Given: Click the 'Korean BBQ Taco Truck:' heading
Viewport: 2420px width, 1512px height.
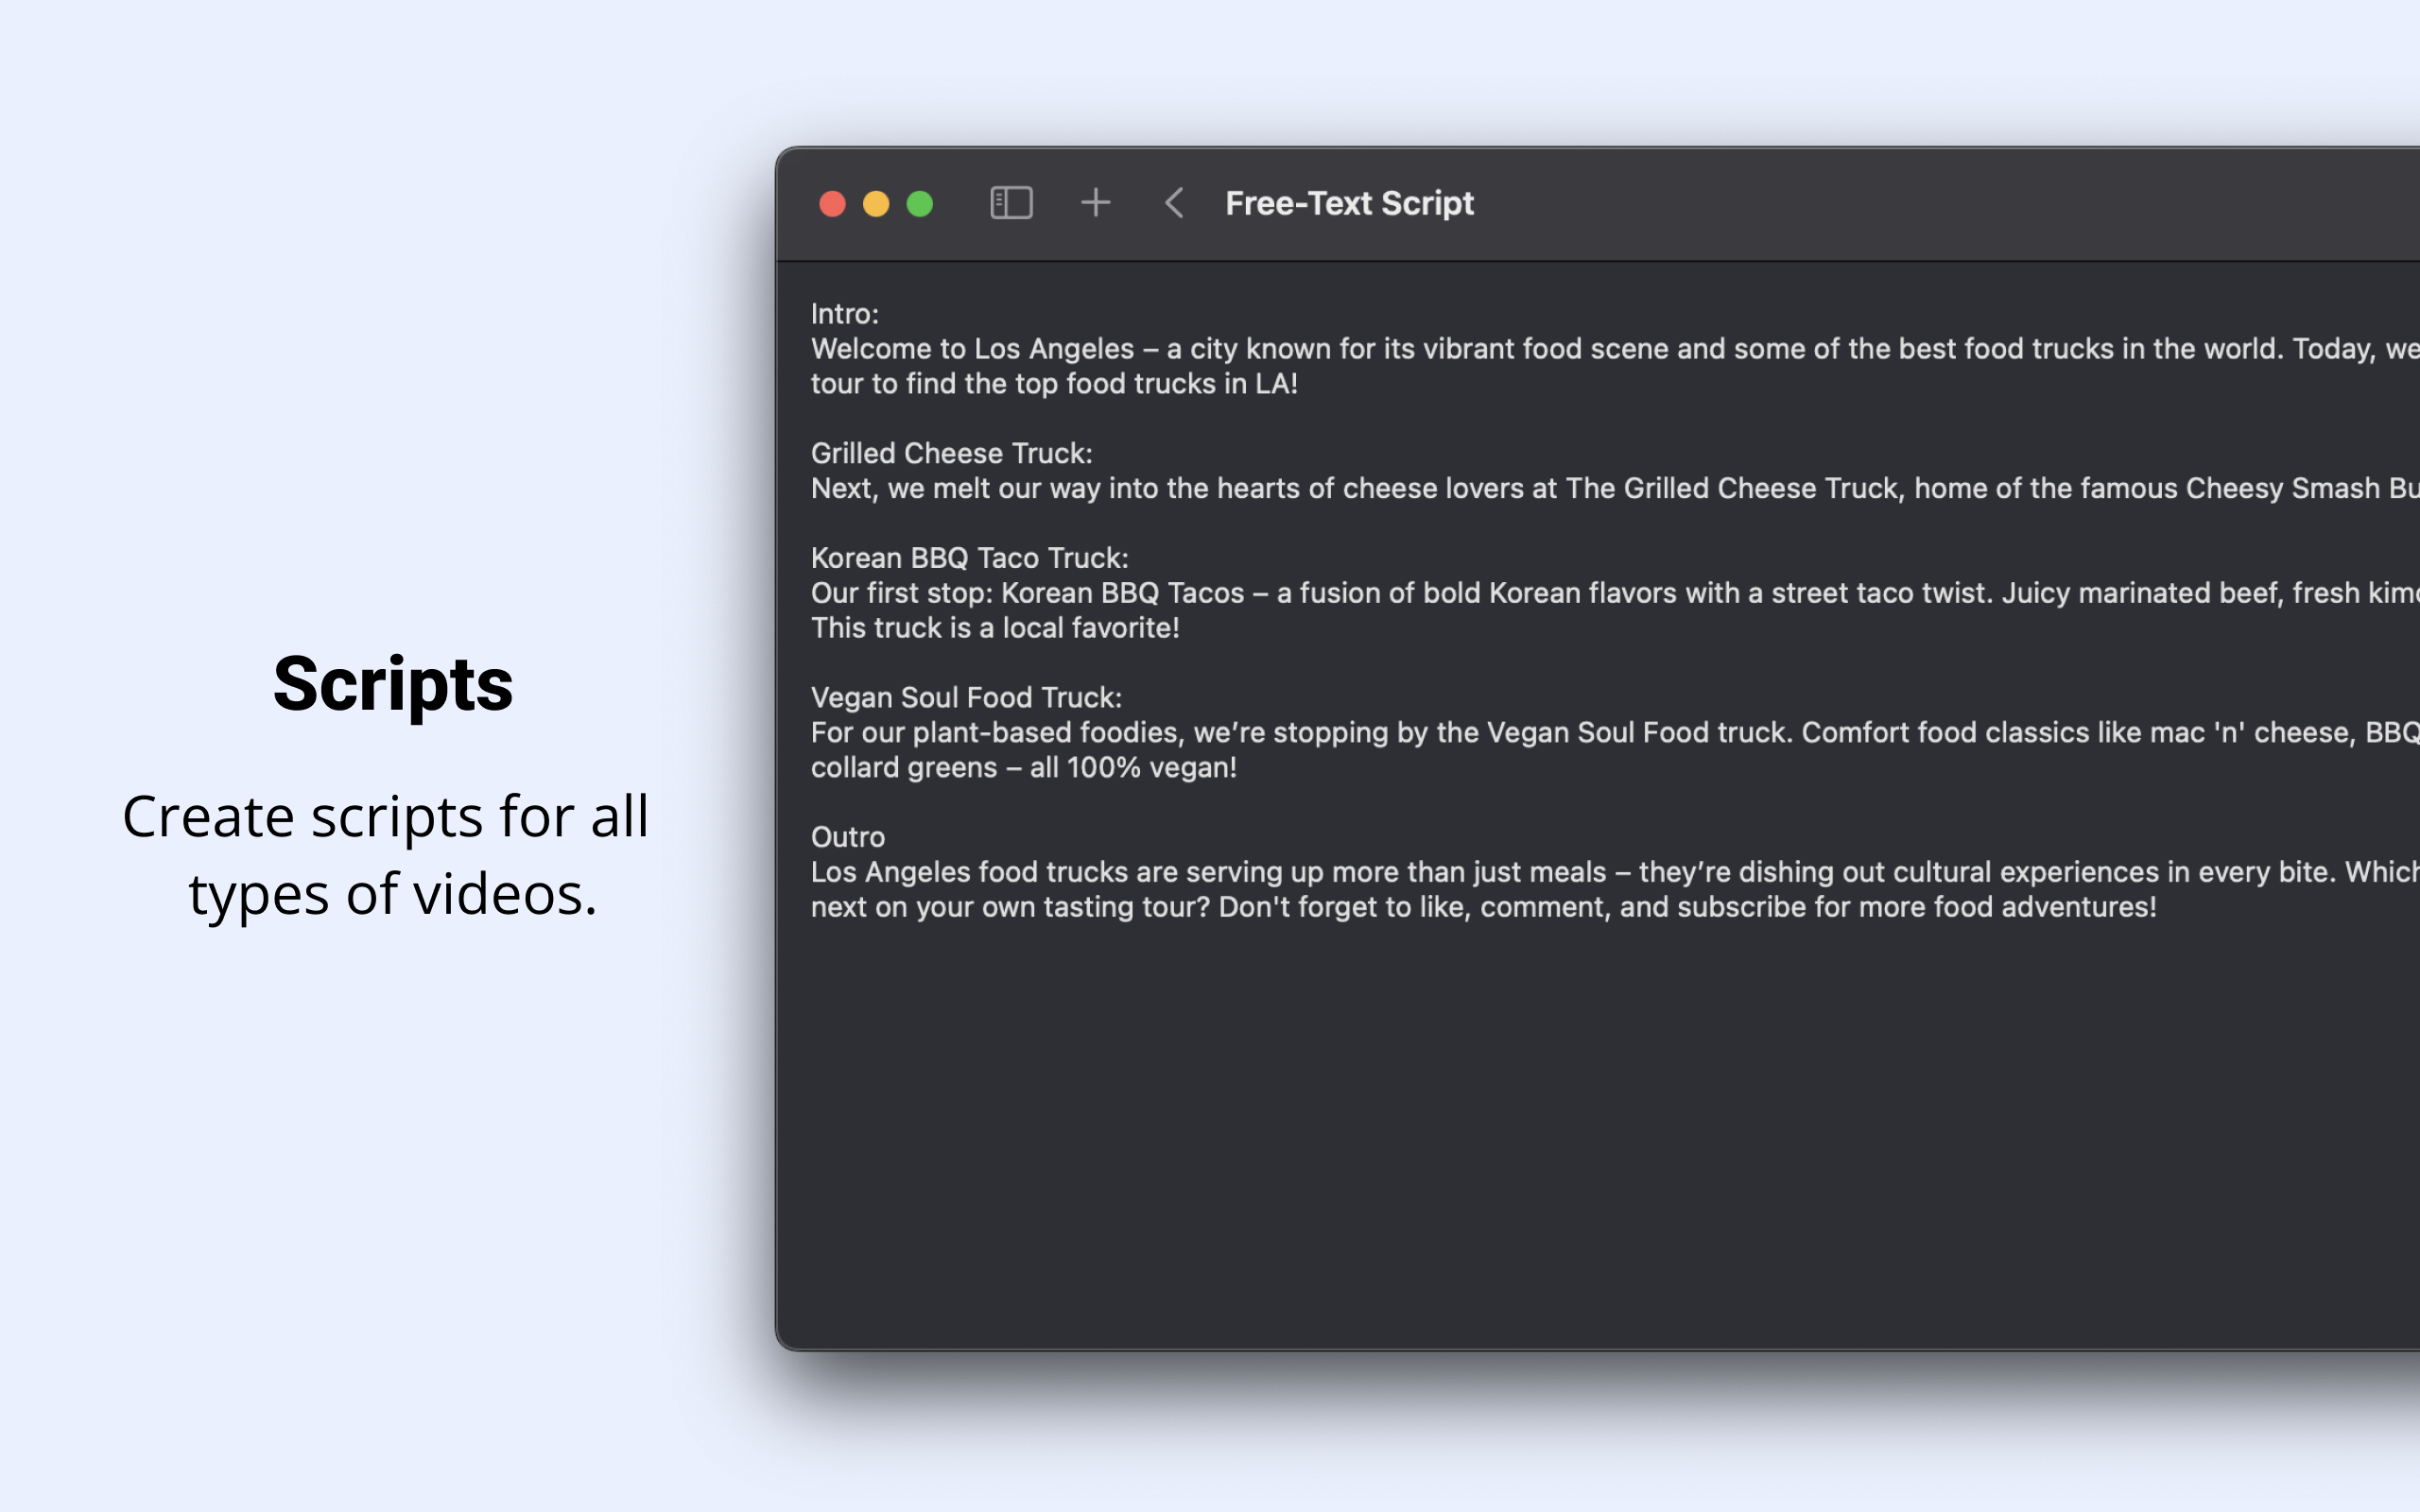Looking at the screenshot, I should pos(969,558).
